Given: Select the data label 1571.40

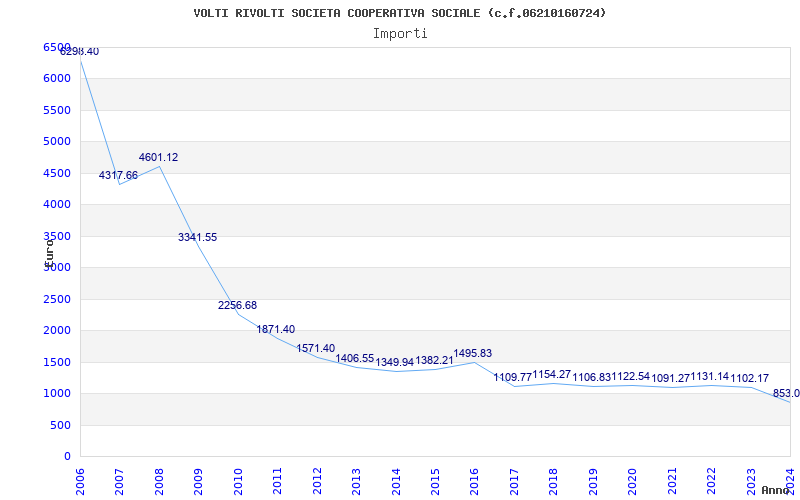Looking at the screenshot, I should pyautogui.click(x=316, y=348).
